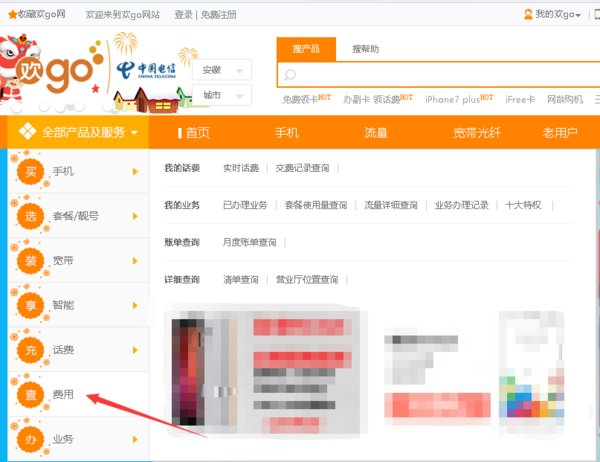Viewport: 600px width, 462px height.
Task: Open 宽带光纤 in the navigation bar
Action: coord(477,132)
